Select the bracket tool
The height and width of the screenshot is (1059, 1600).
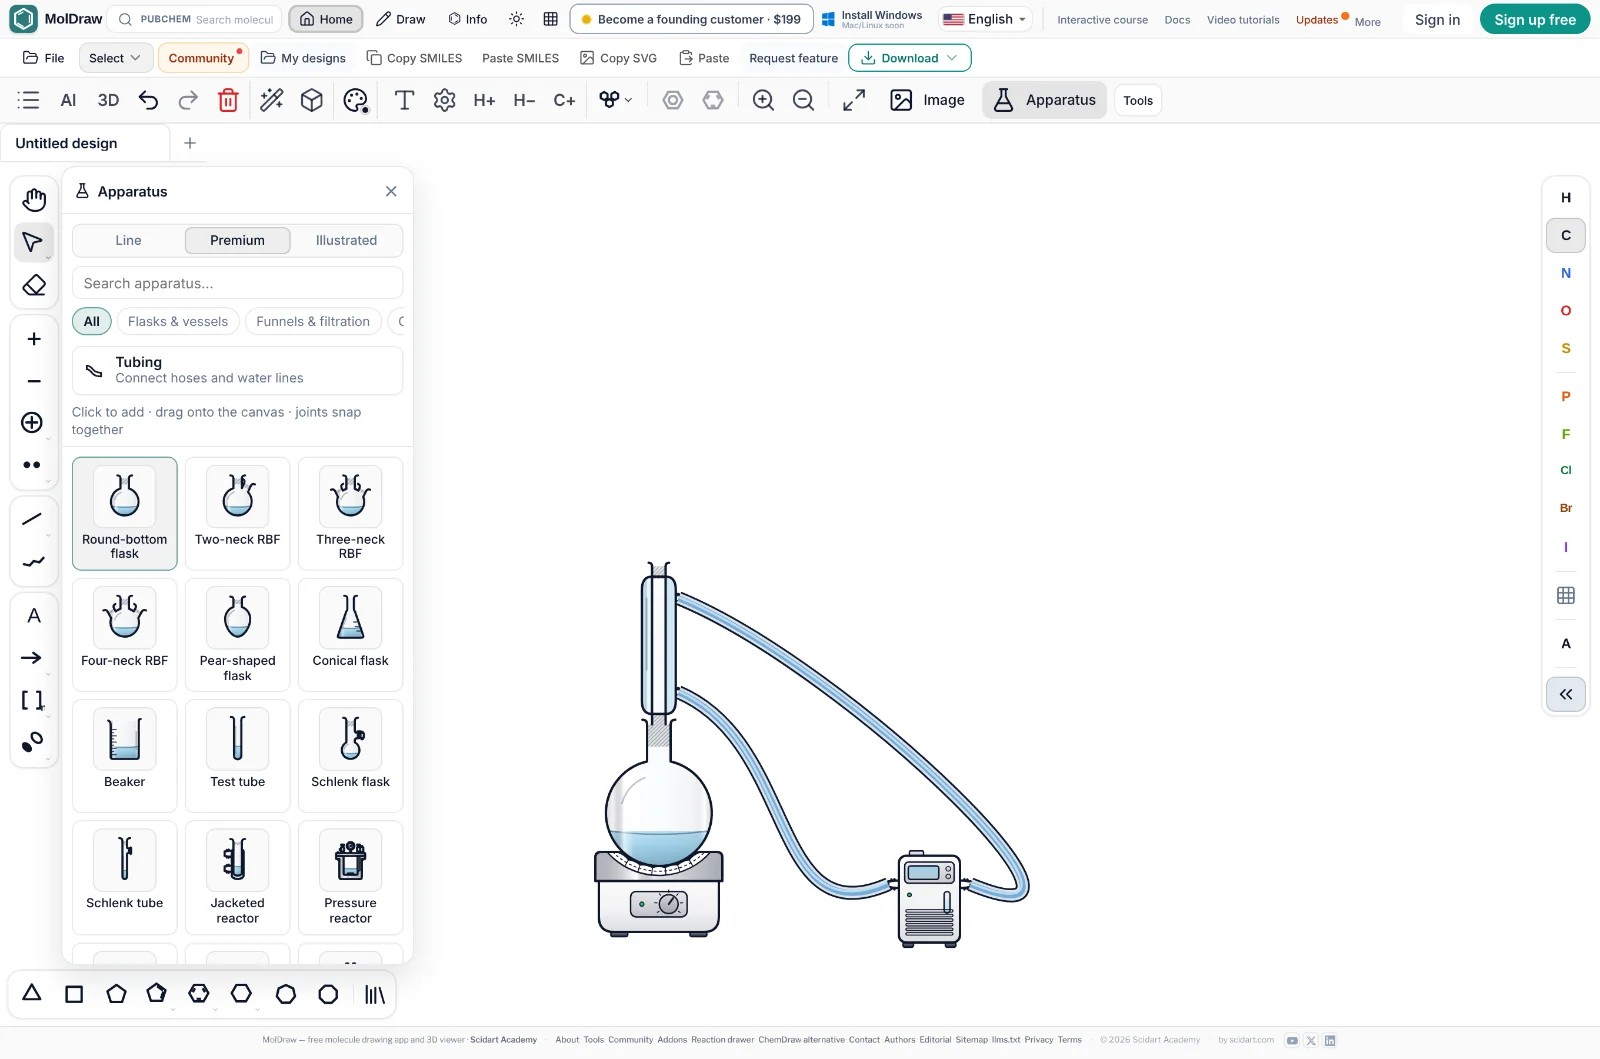click(32, 700)
